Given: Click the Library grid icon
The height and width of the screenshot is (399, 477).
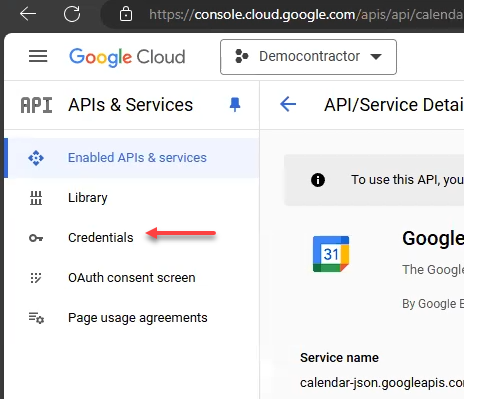Looking at the screenshot, I should tap(36, 198).
